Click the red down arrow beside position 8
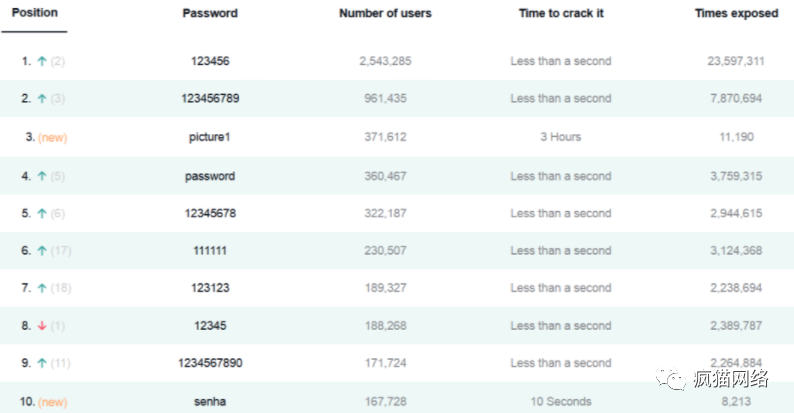 (42, 326)
